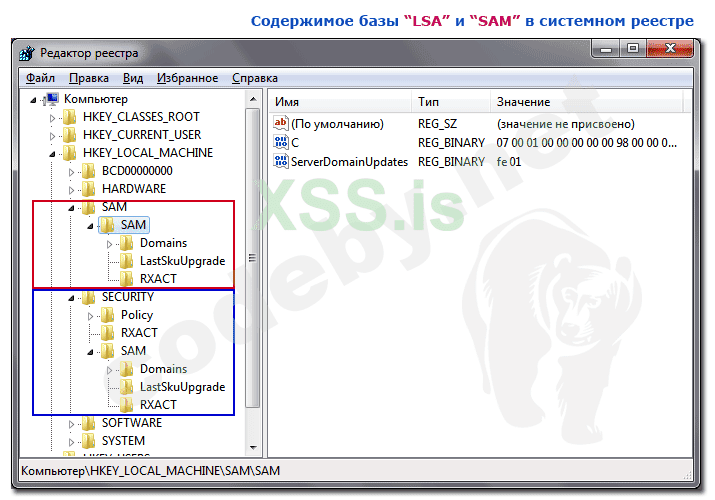Click the tree scrollbar down arrow

[253, 448]
